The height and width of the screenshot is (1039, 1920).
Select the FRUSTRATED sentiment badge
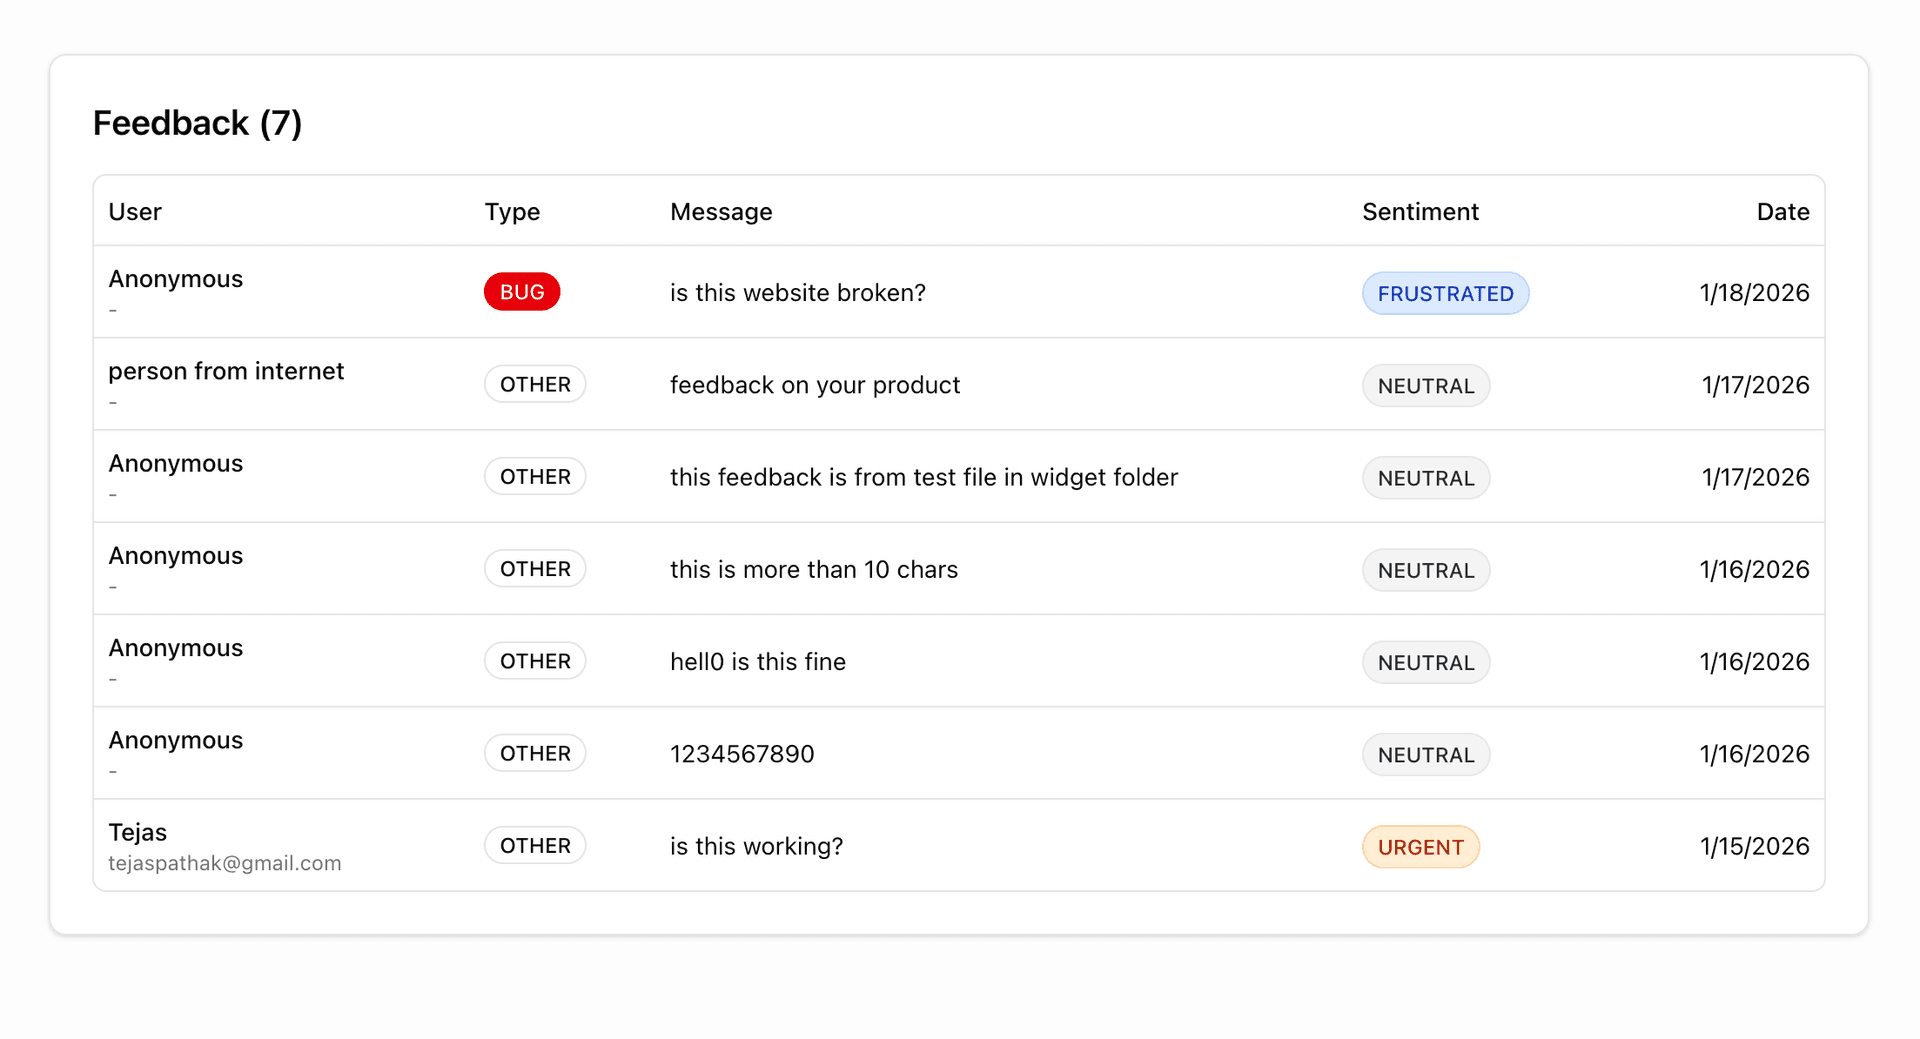coord(1444,294)
